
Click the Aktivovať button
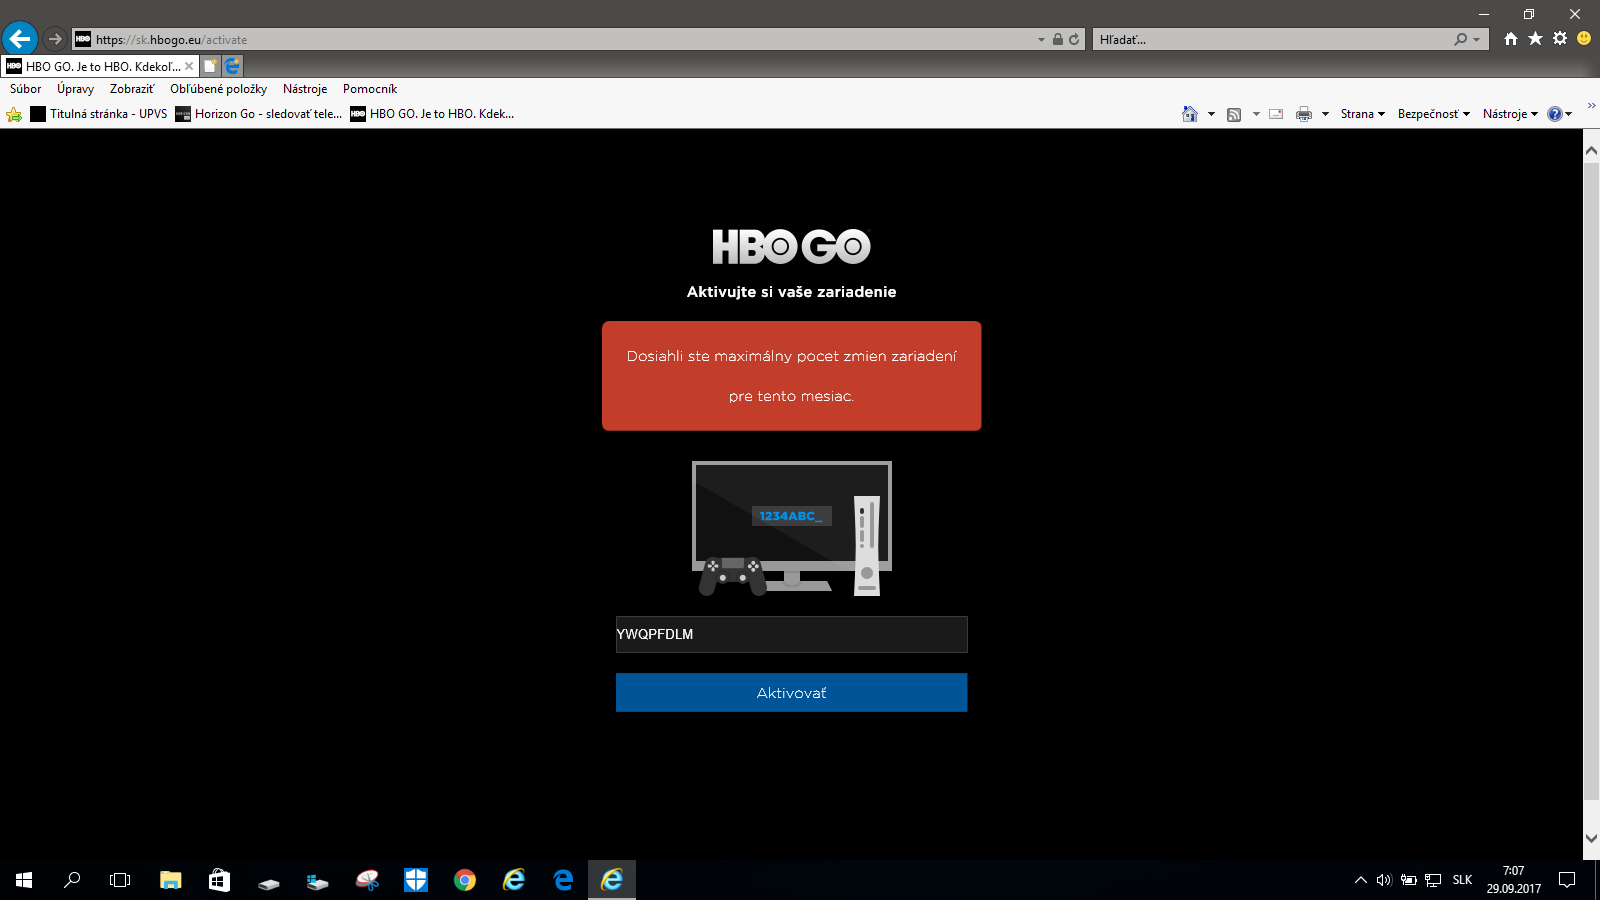[791, 692]
